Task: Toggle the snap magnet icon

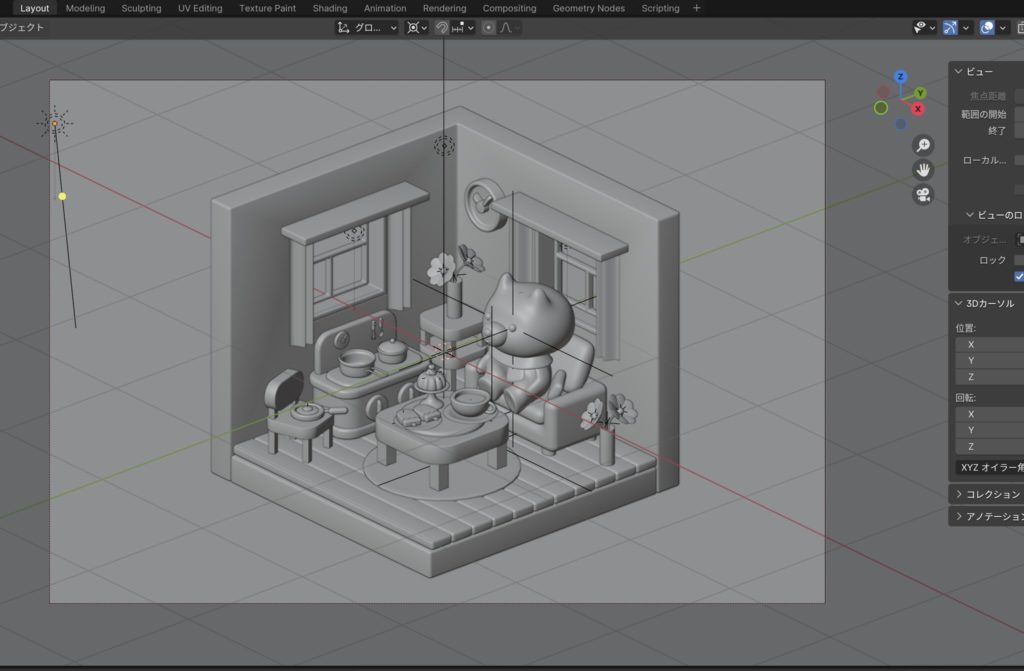Action: 442,28
